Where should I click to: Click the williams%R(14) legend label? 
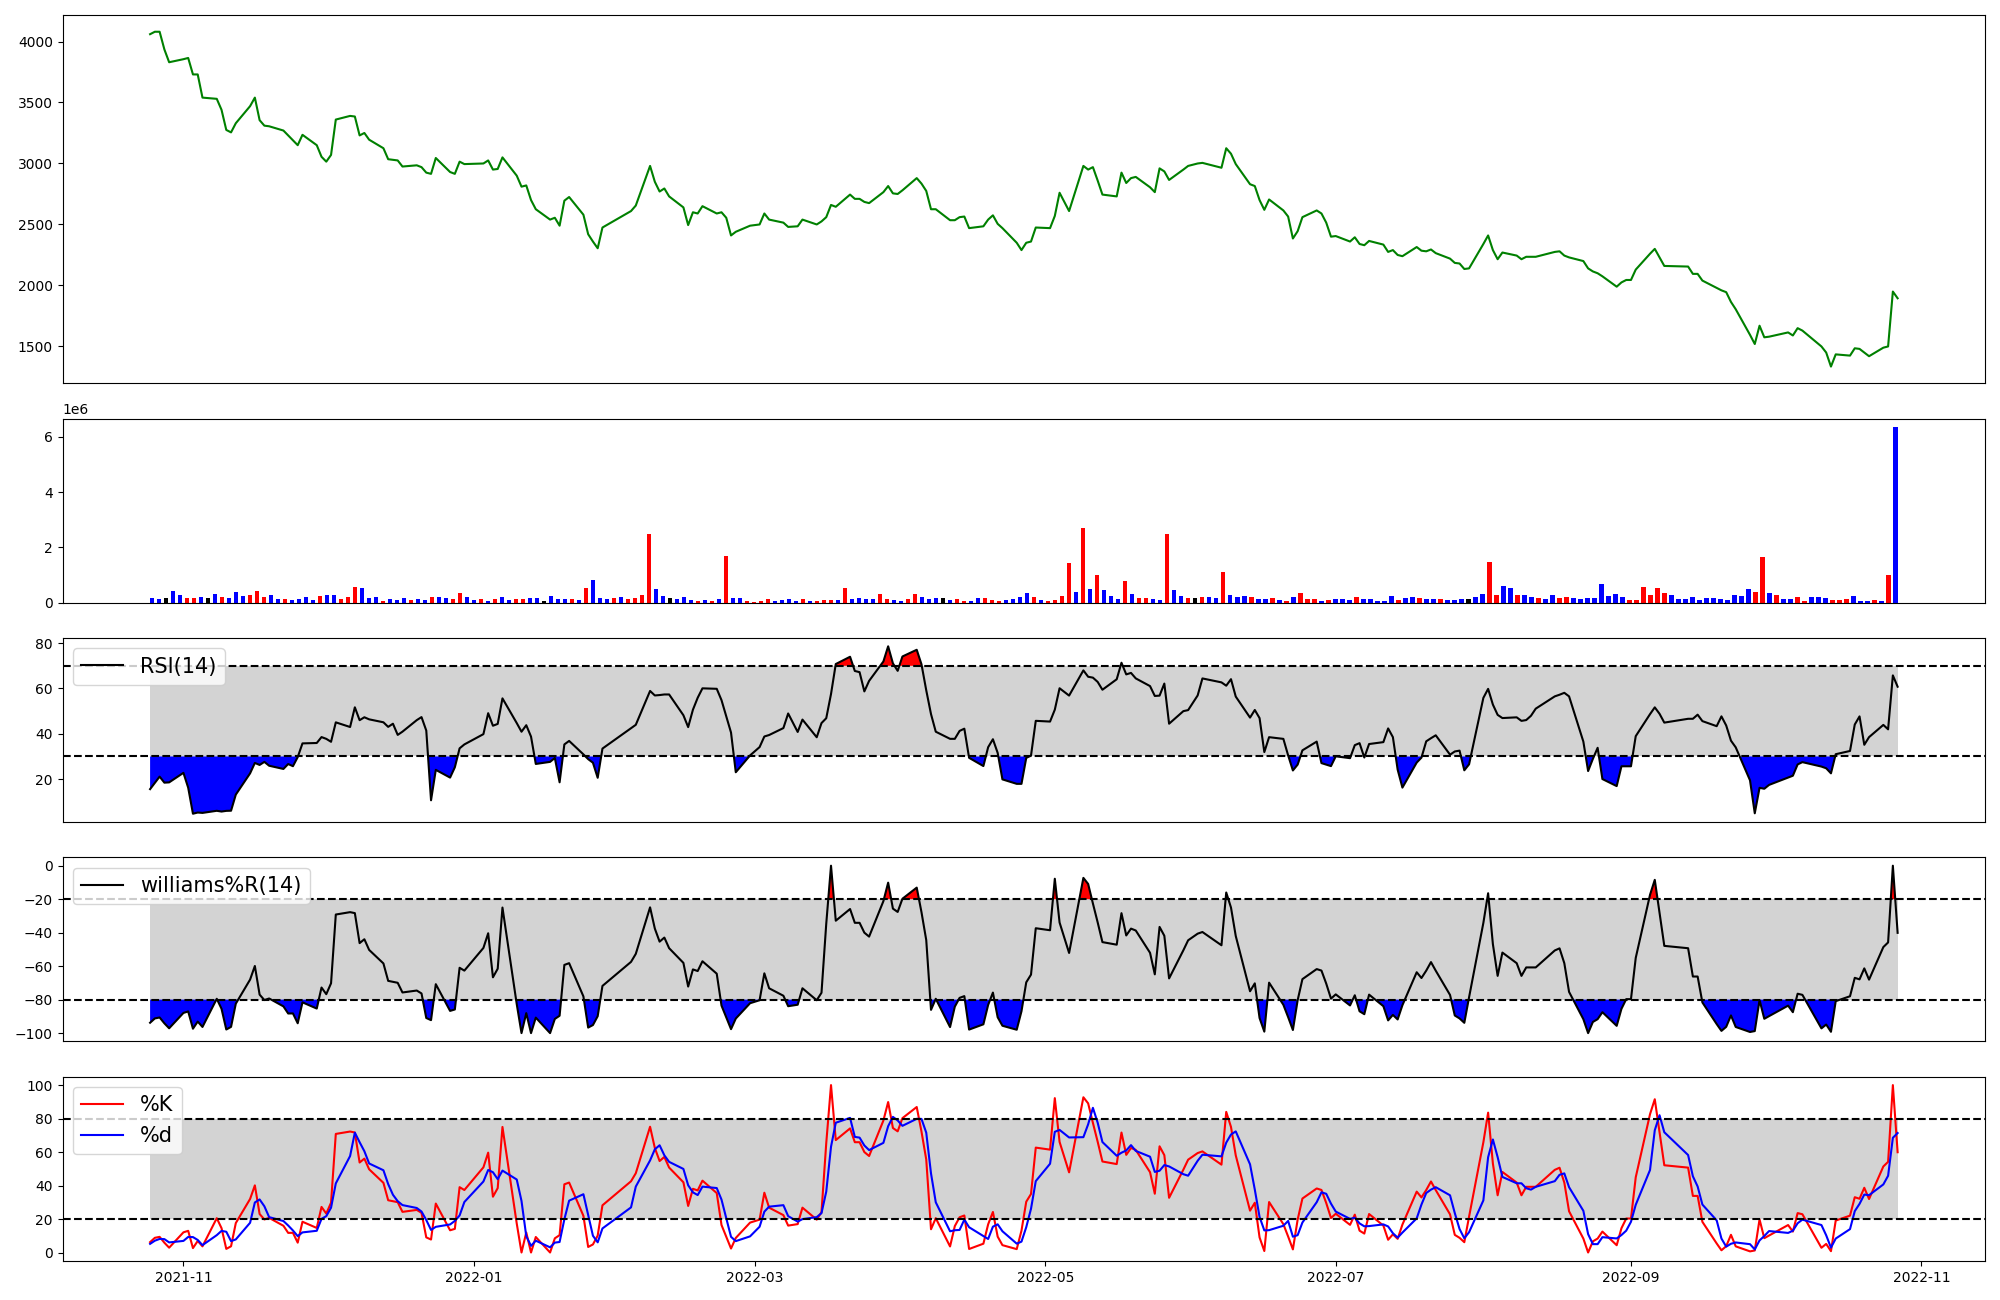220,885
